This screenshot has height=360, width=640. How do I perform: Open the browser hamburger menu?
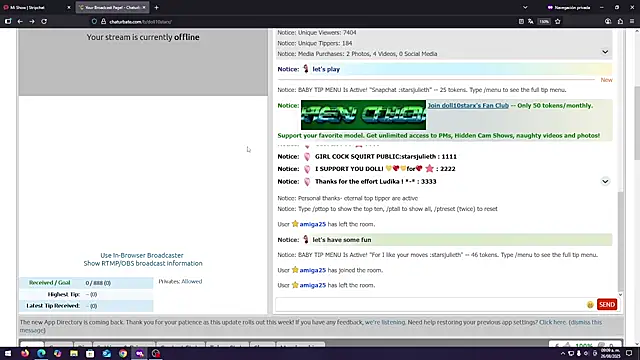632,21
